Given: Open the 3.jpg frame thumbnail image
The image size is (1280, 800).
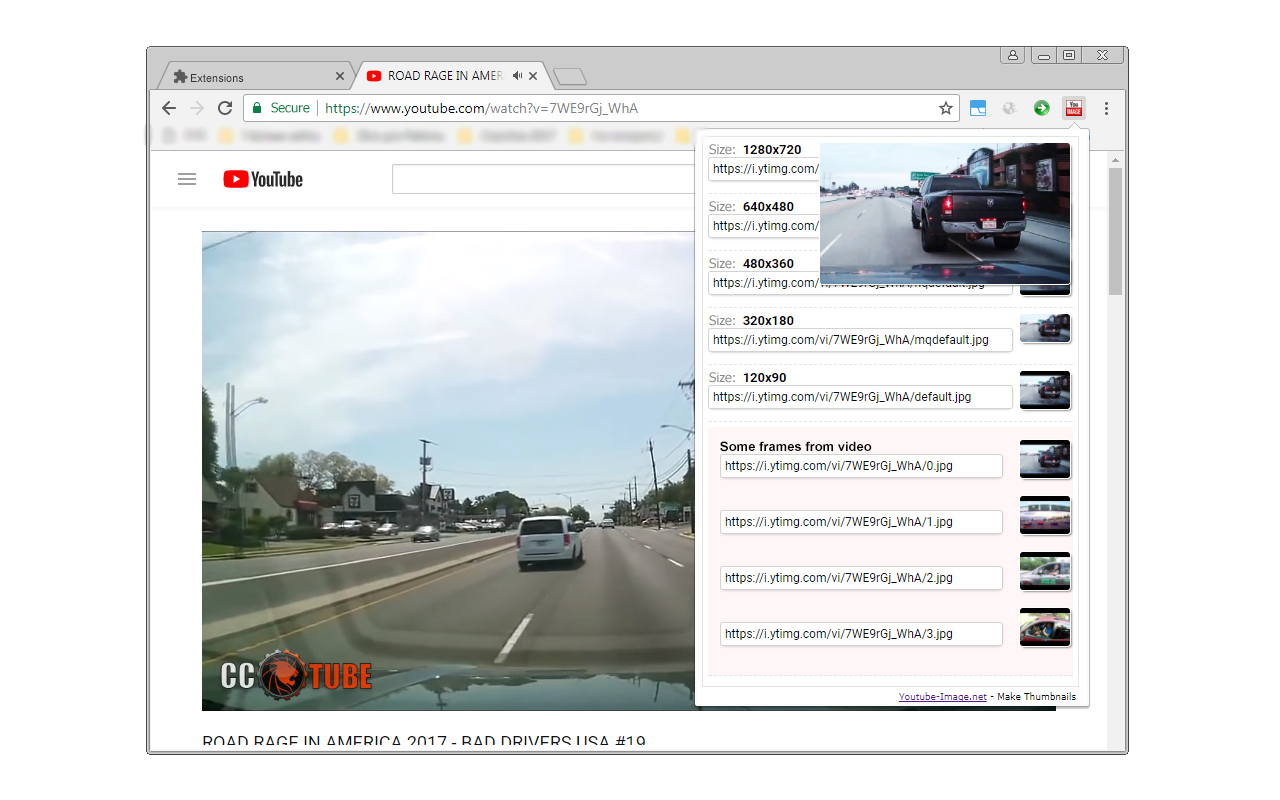Looking at the screenshot, I should coord(1045,627).
